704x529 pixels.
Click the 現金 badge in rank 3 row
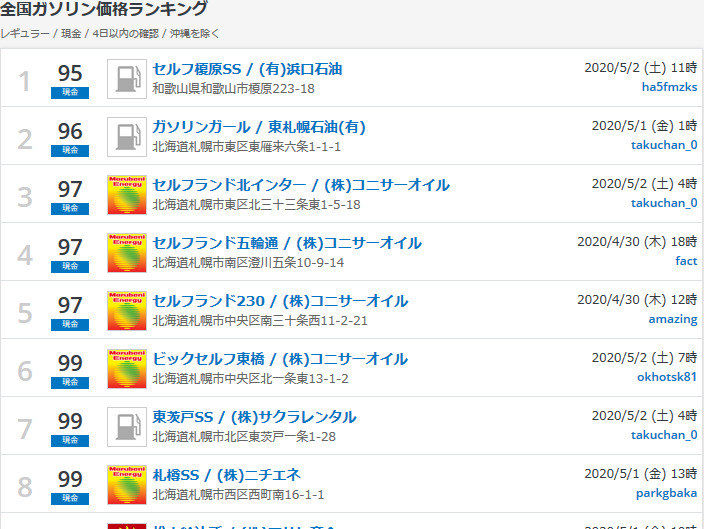(70, 208)
